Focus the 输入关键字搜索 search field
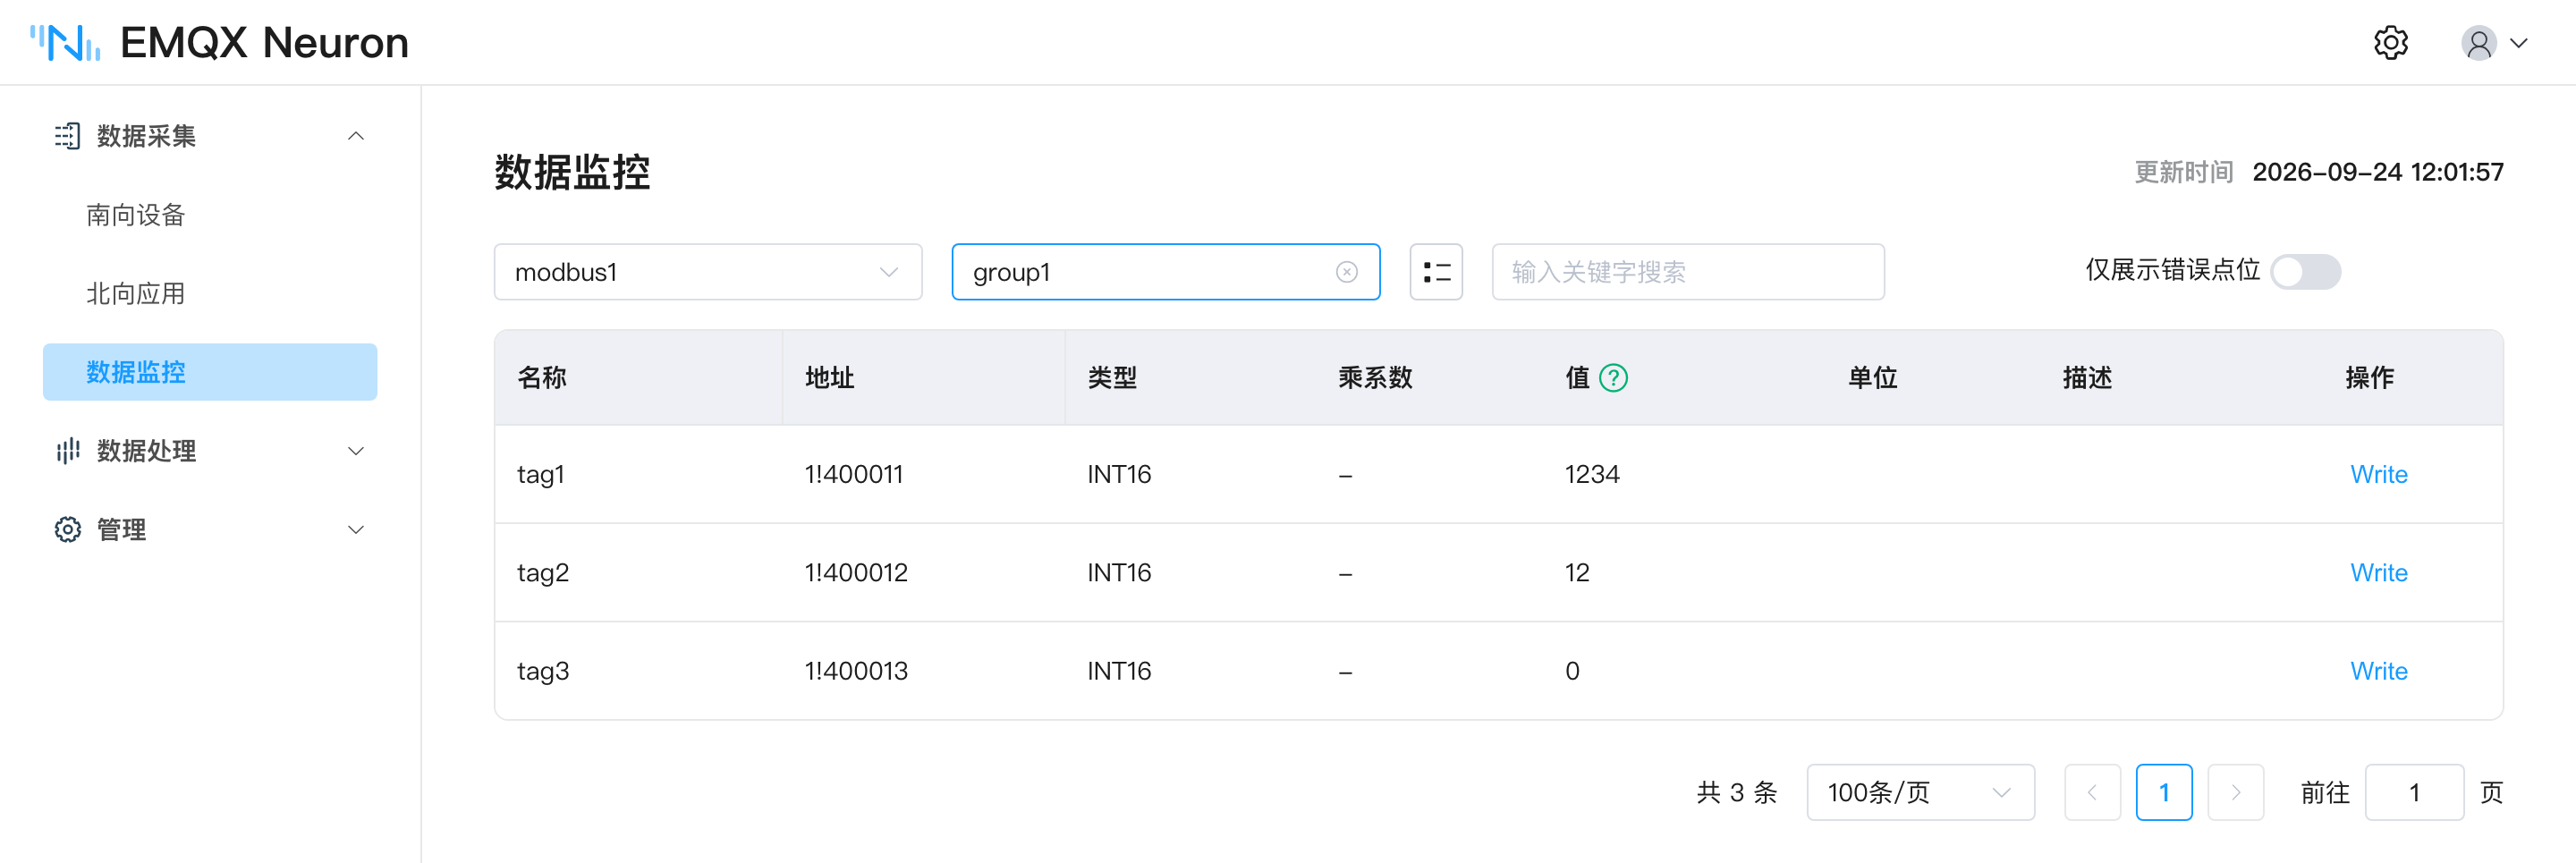Viewport: 2576px width, 863px height. (1688, 272)
